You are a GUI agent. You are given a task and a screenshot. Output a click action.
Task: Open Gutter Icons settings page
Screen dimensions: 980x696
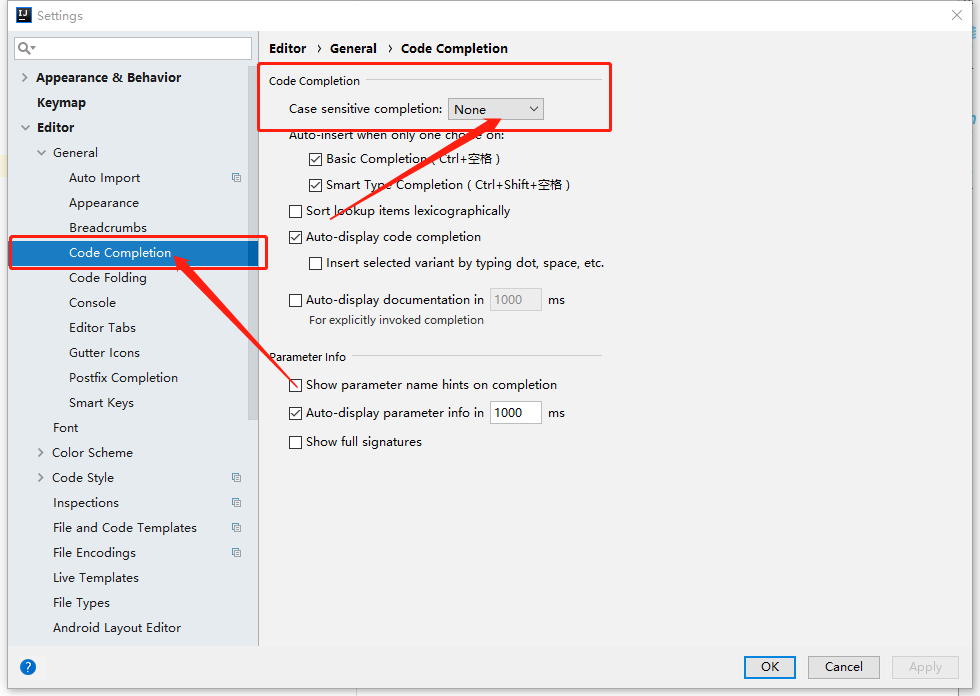click(x=104, y=352)
